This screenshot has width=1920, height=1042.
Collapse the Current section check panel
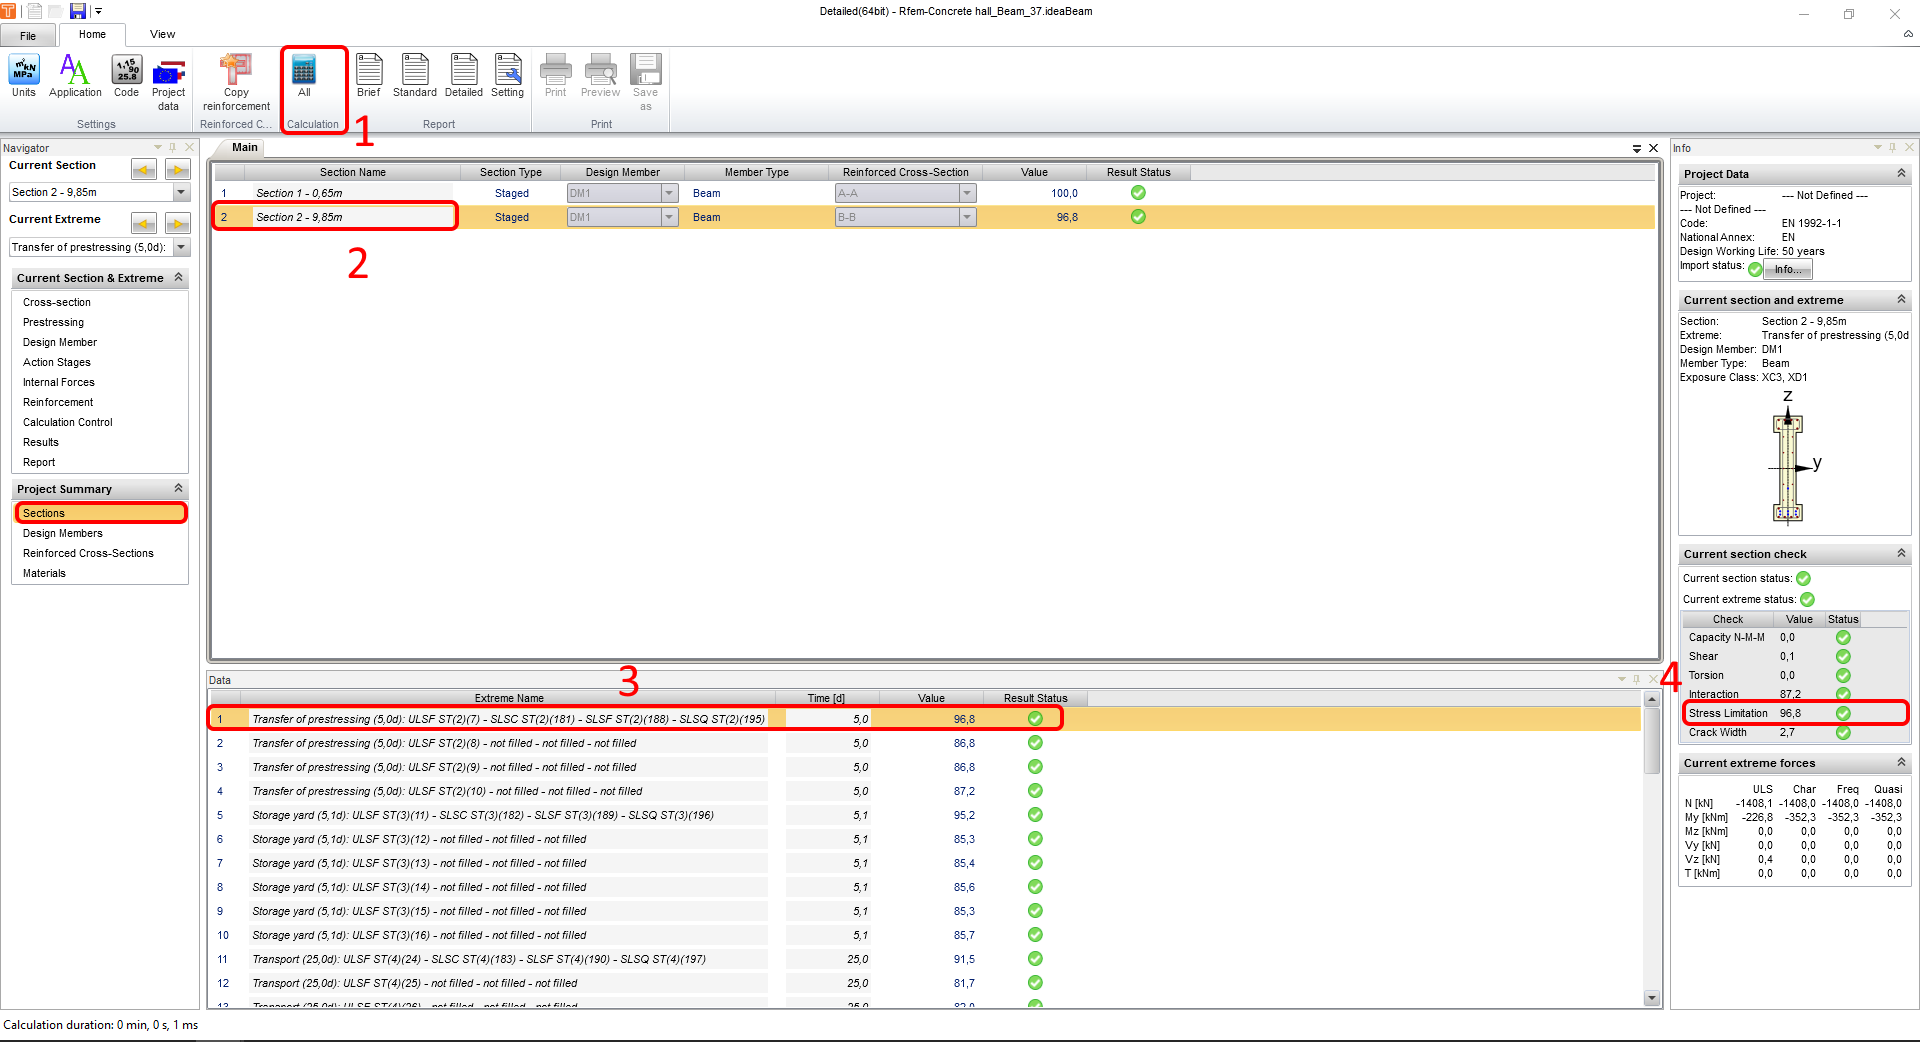1901,554
